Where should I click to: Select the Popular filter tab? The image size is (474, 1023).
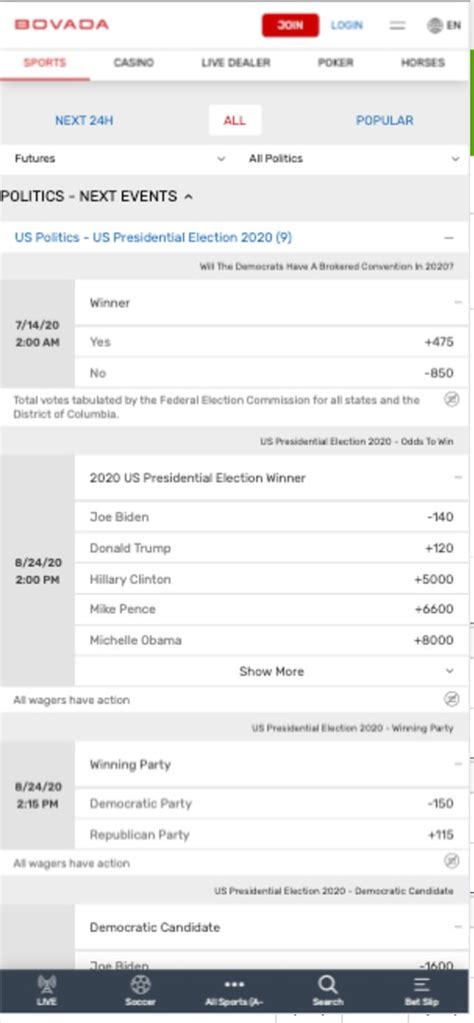point(385,121)
